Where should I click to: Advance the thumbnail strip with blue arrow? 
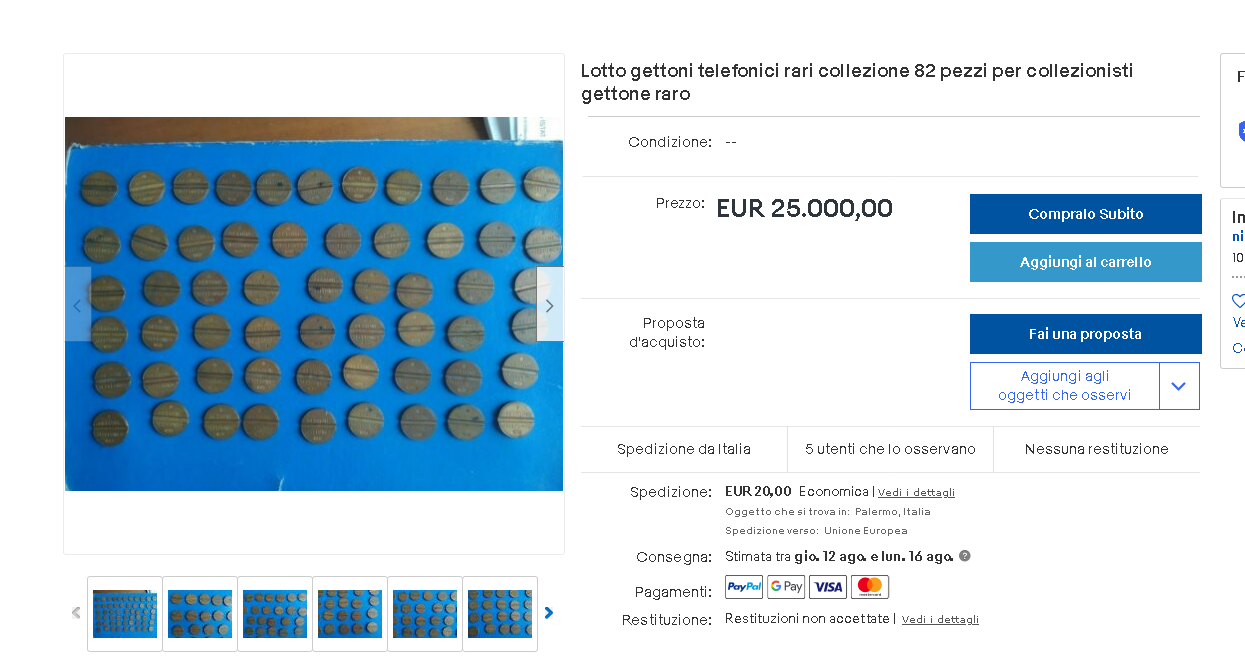tap(548, 613)
